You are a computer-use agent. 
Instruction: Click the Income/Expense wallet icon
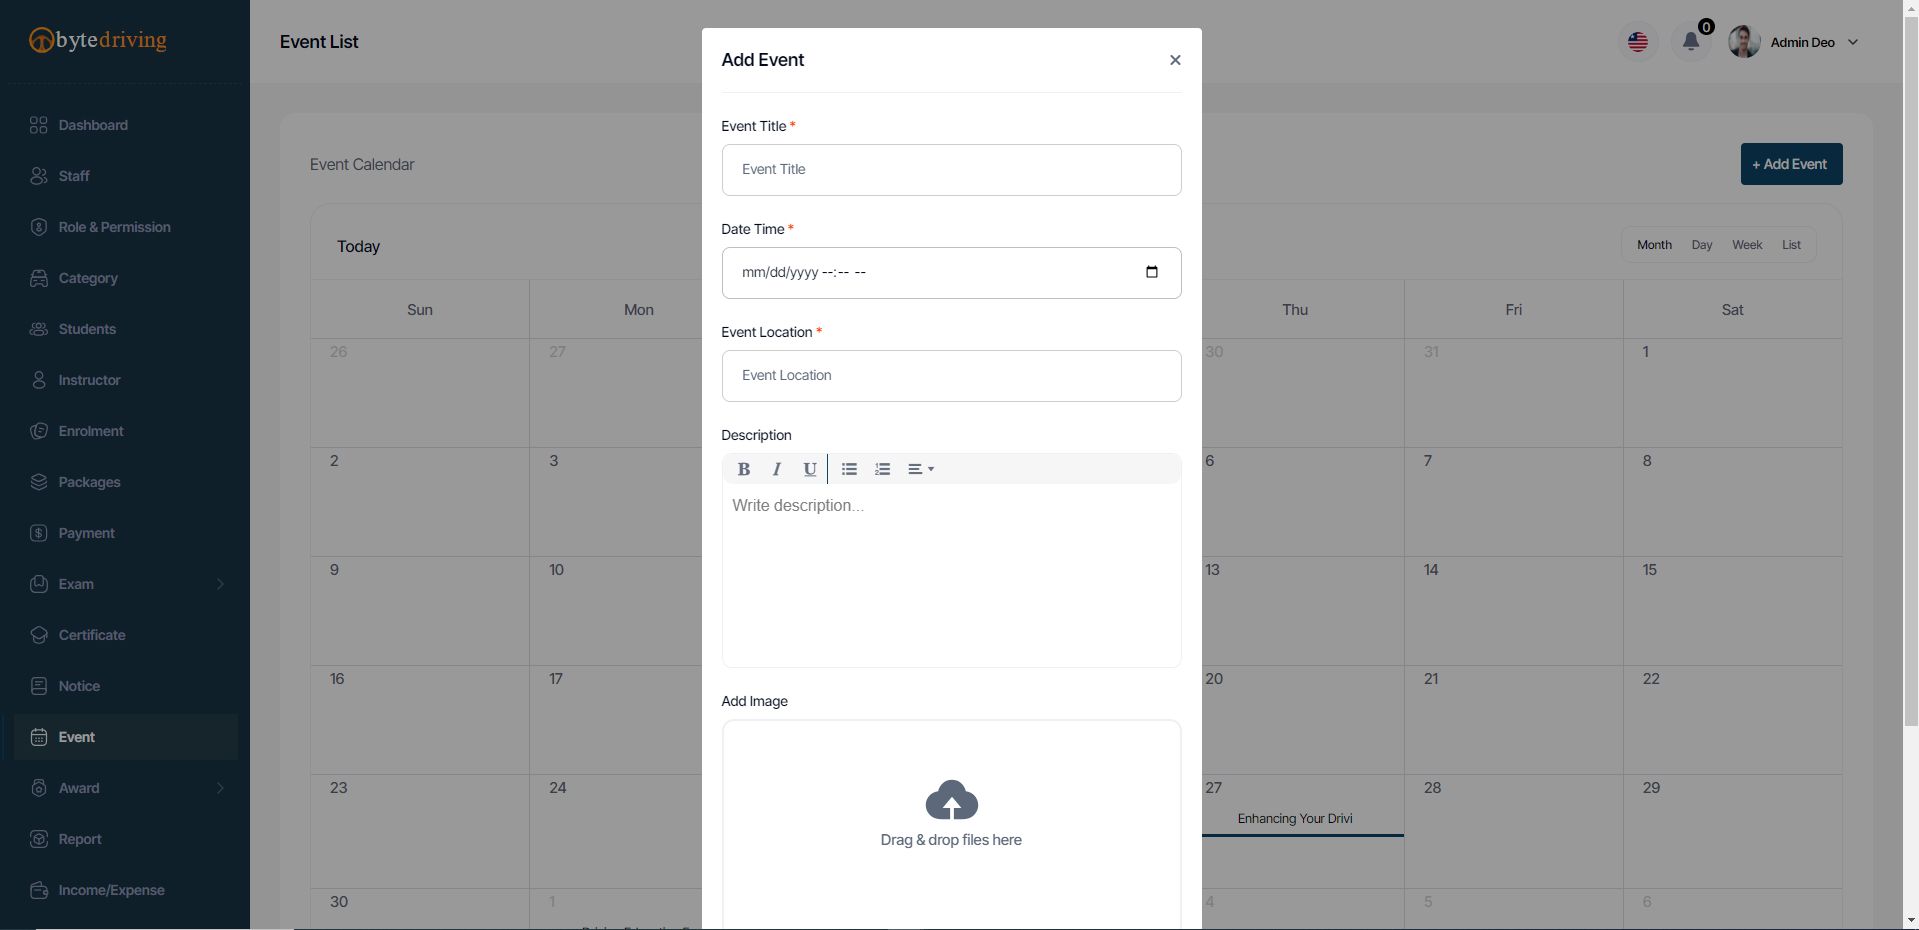[39, 890]
